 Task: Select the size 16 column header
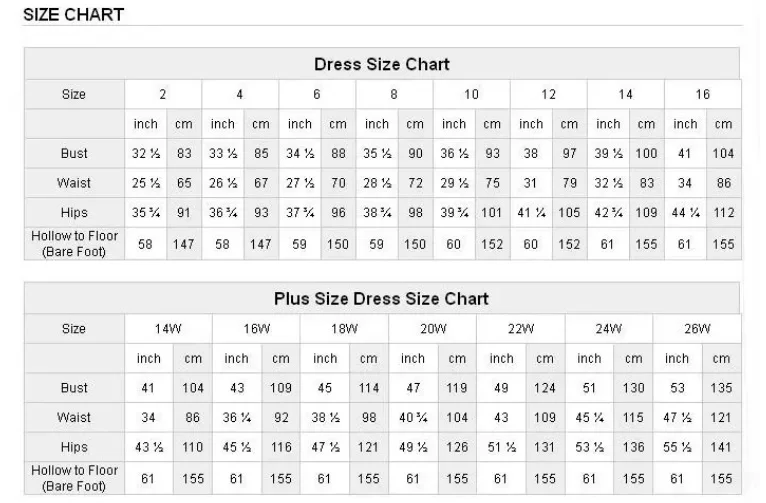coord(702,94)
